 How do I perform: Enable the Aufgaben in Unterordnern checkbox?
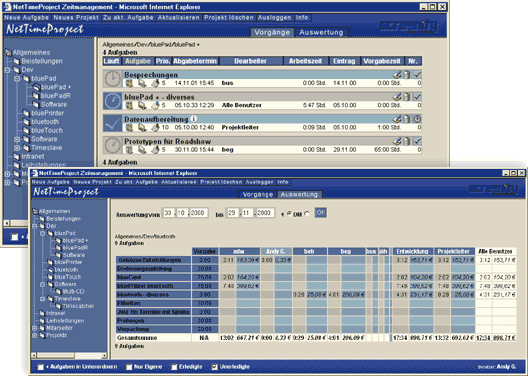[x=40, y=367]
